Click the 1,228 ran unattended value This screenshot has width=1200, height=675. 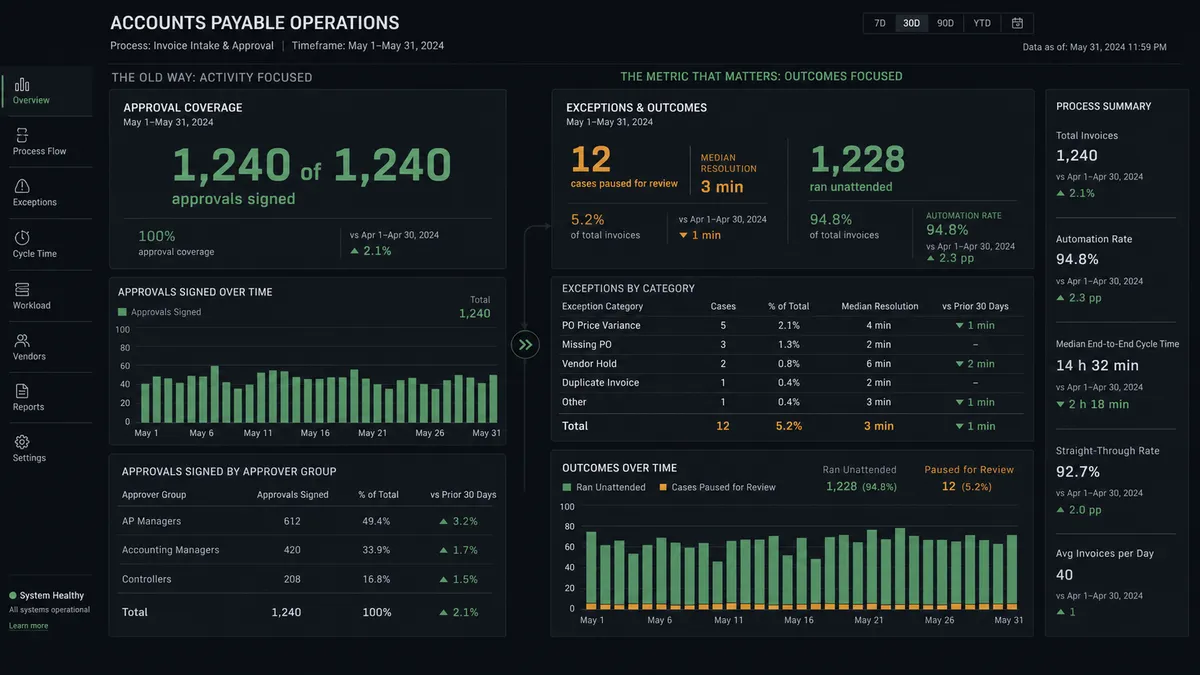(x=857, y=159)
